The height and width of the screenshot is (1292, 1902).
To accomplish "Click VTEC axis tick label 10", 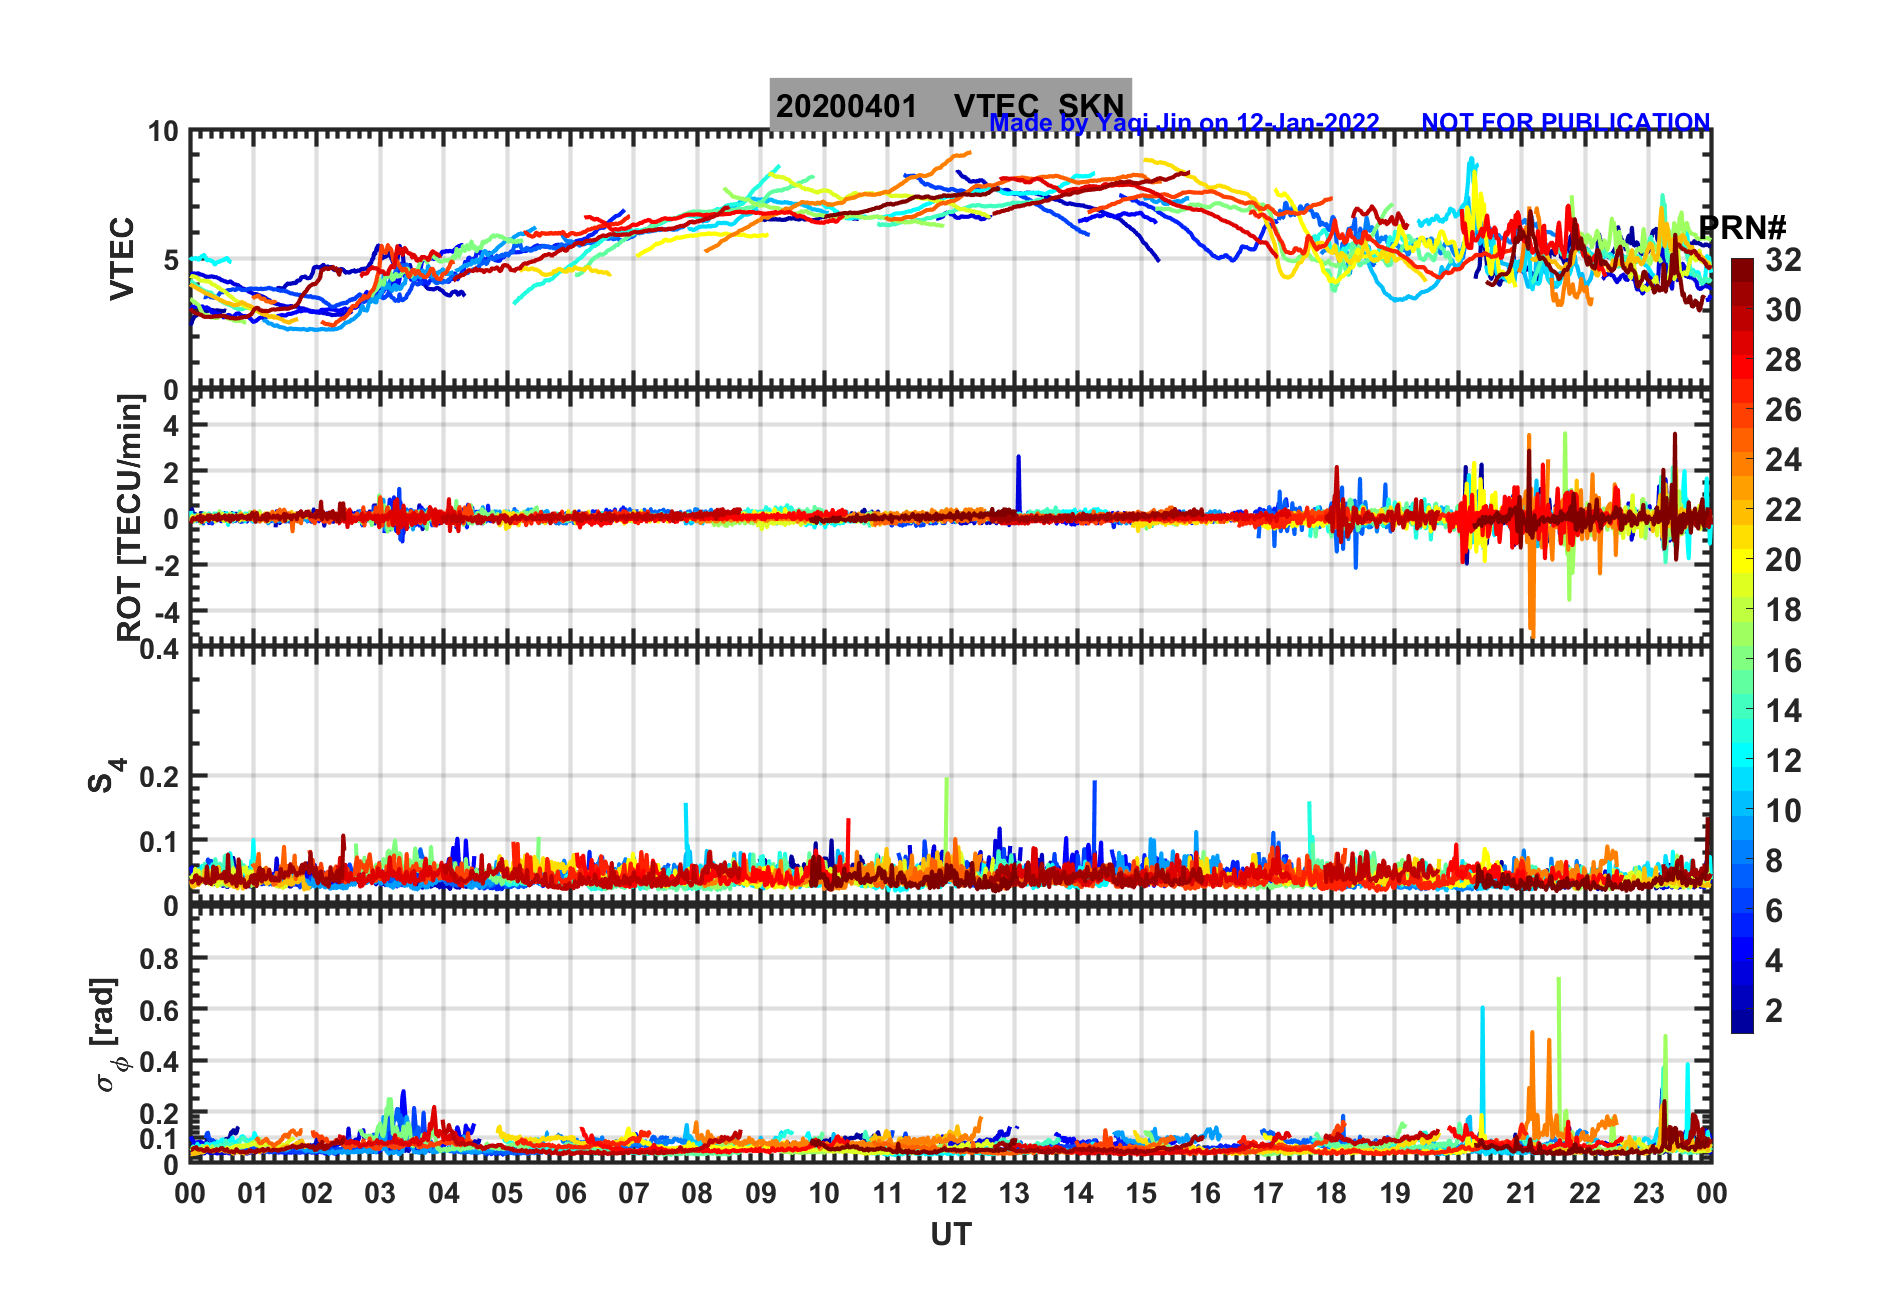I will click(x=163, y=132).
